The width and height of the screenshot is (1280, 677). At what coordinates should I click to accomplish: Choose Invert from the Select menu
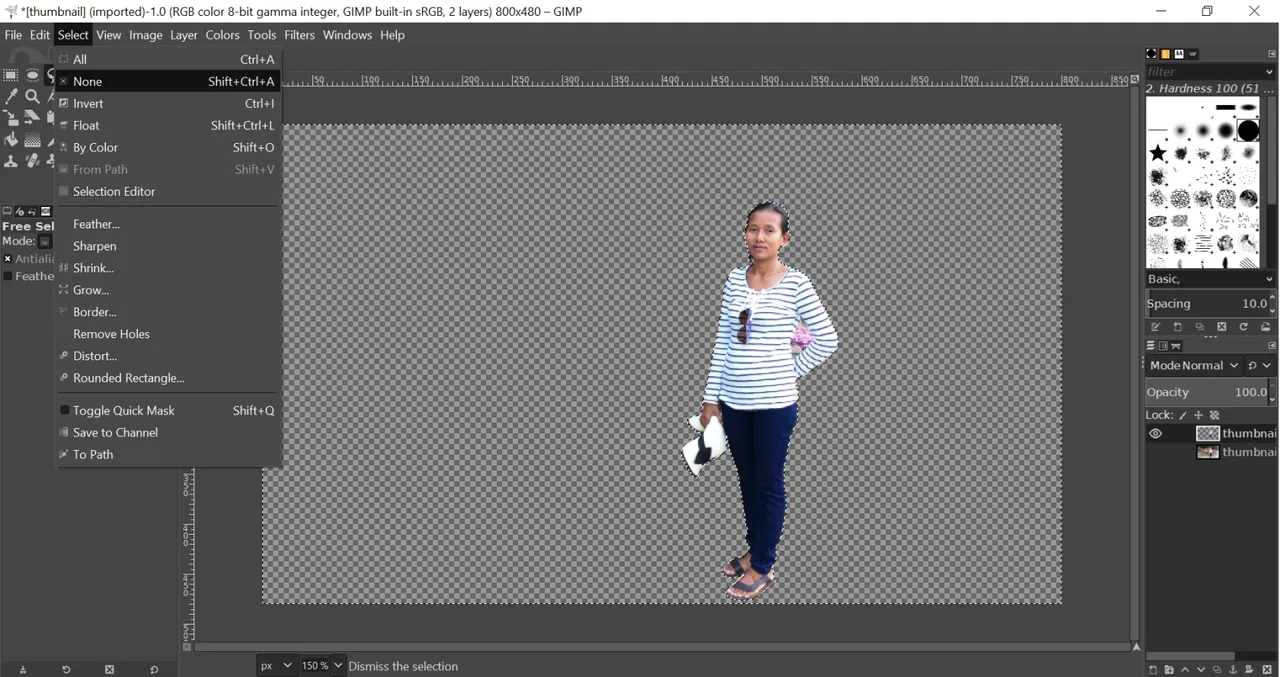tap(168, 103)
